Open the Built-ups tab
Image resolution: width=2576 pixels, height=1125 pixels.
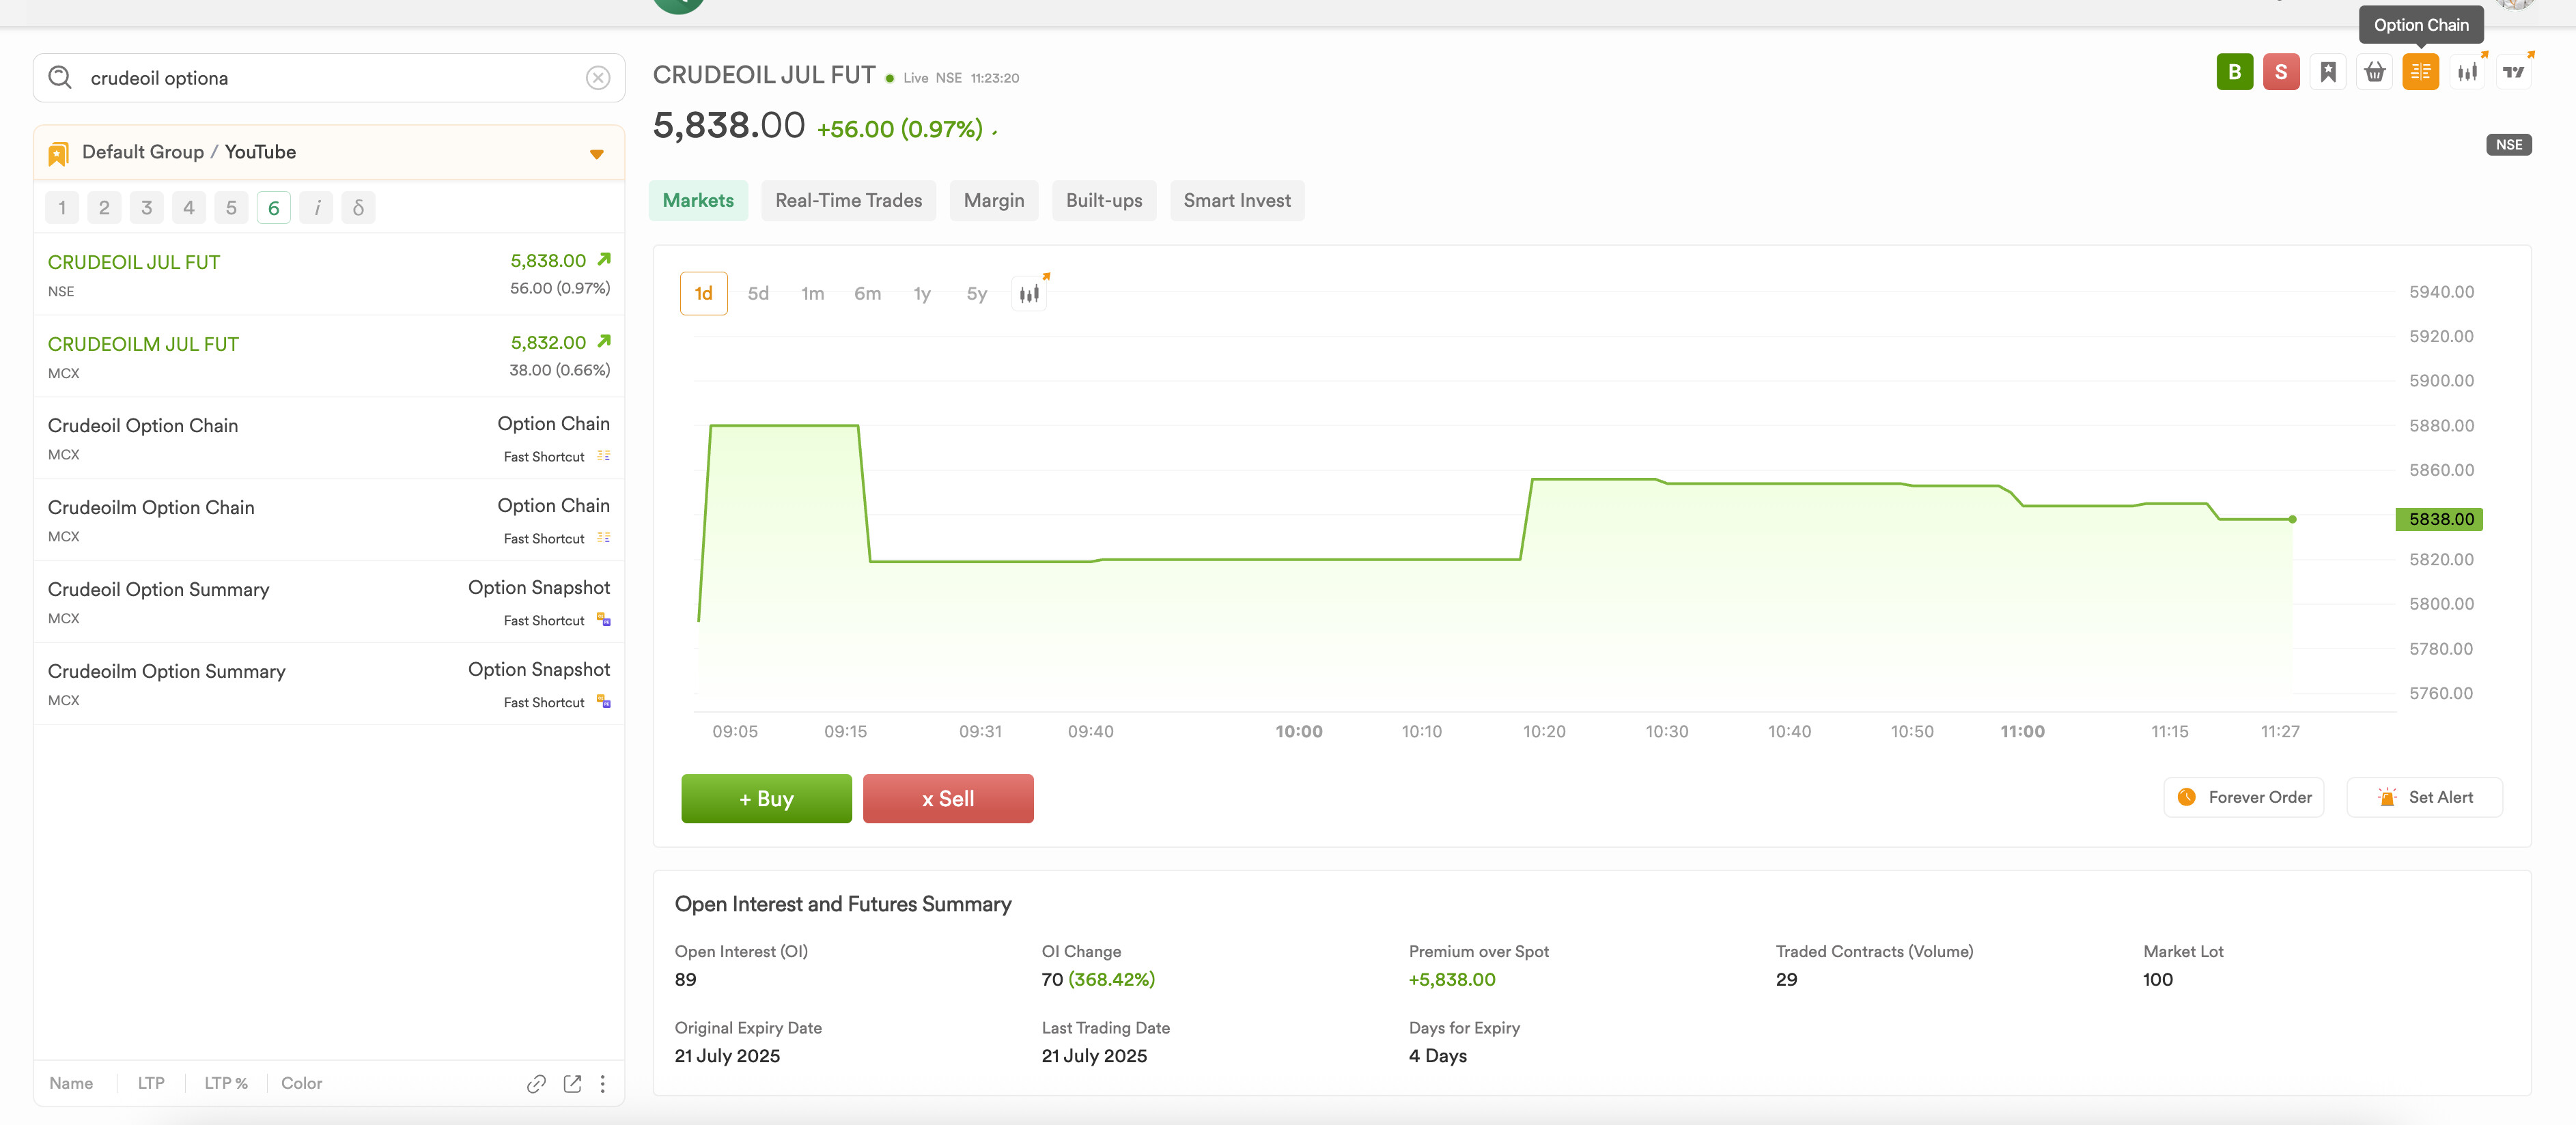click(1103, 201)
